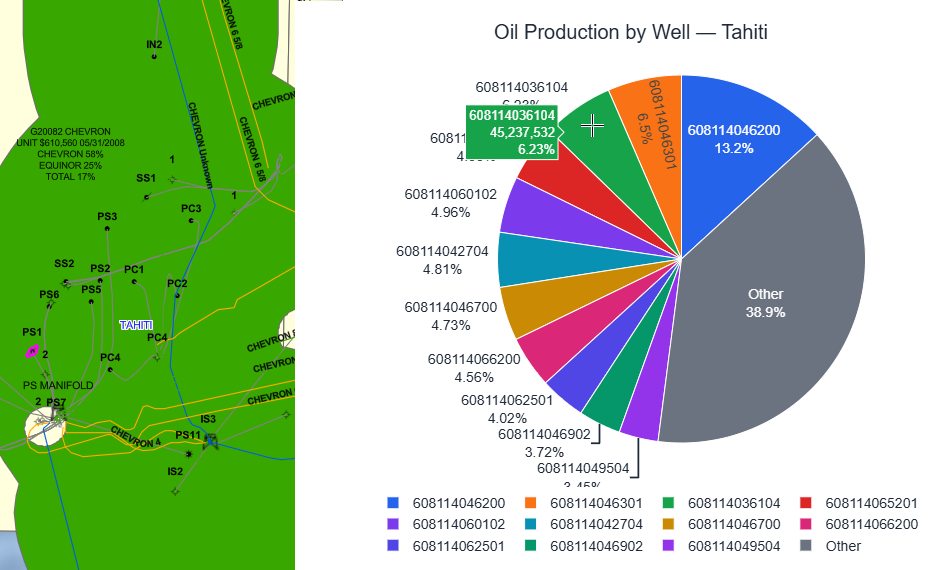The height and width of the screenshot is (570, 942).
Task: Click the EQUINOR 25% ownership text
Action: click(70, 165)
